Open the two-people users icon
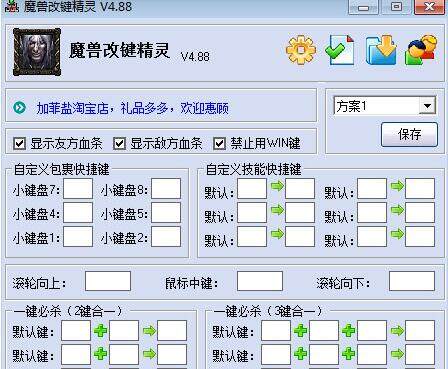The image size is (448, 369). (x=421, y=49)
